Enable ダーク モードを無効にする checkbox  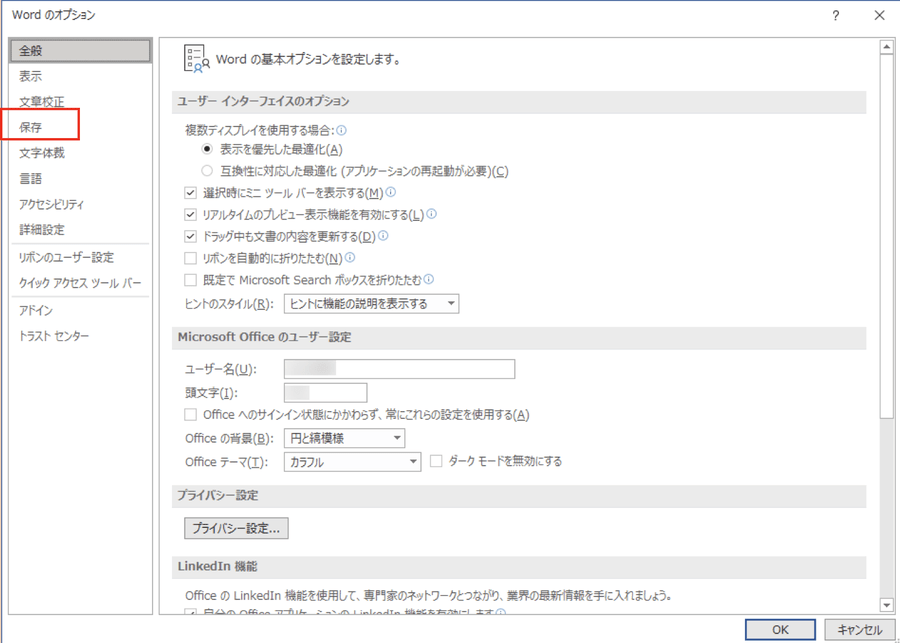[x=436, y=461]
